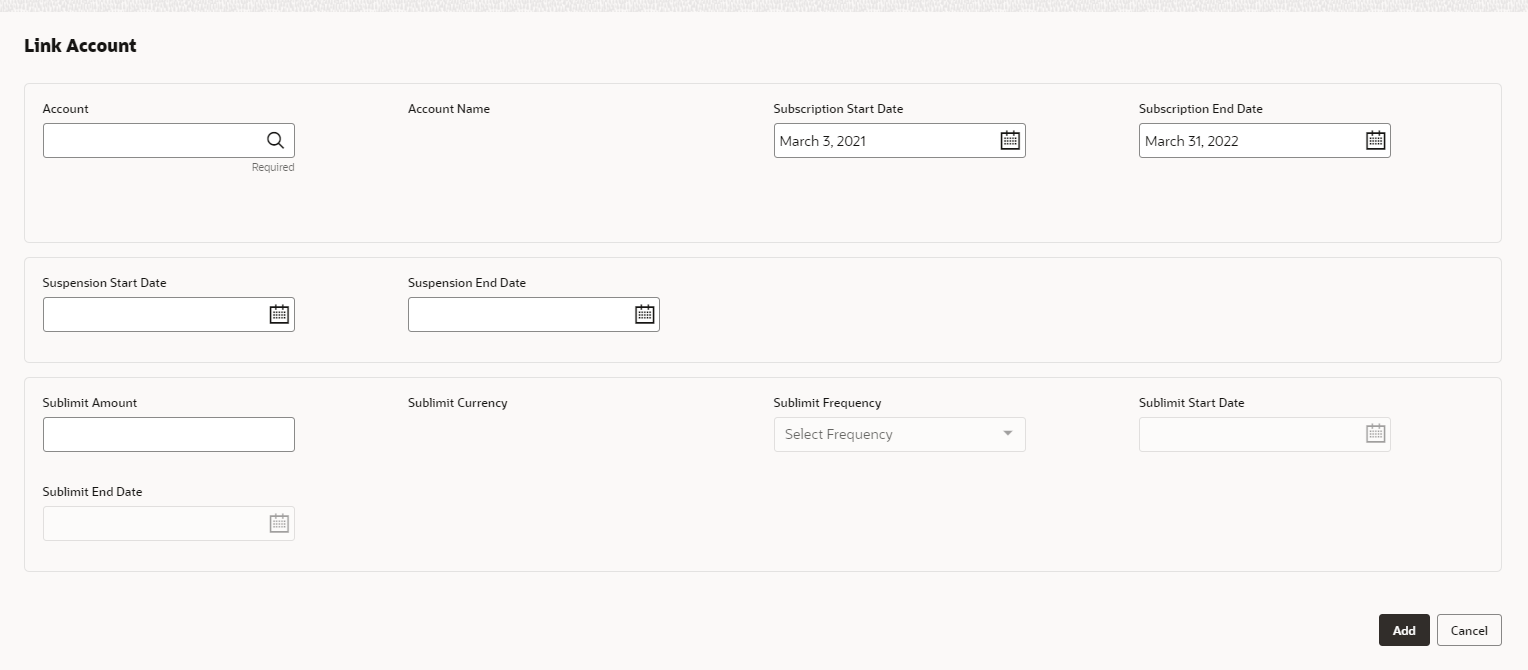Open the Suspension End Date calendar icon
This screenshot has width=1528, height=670.
click(x=644, y=314)
